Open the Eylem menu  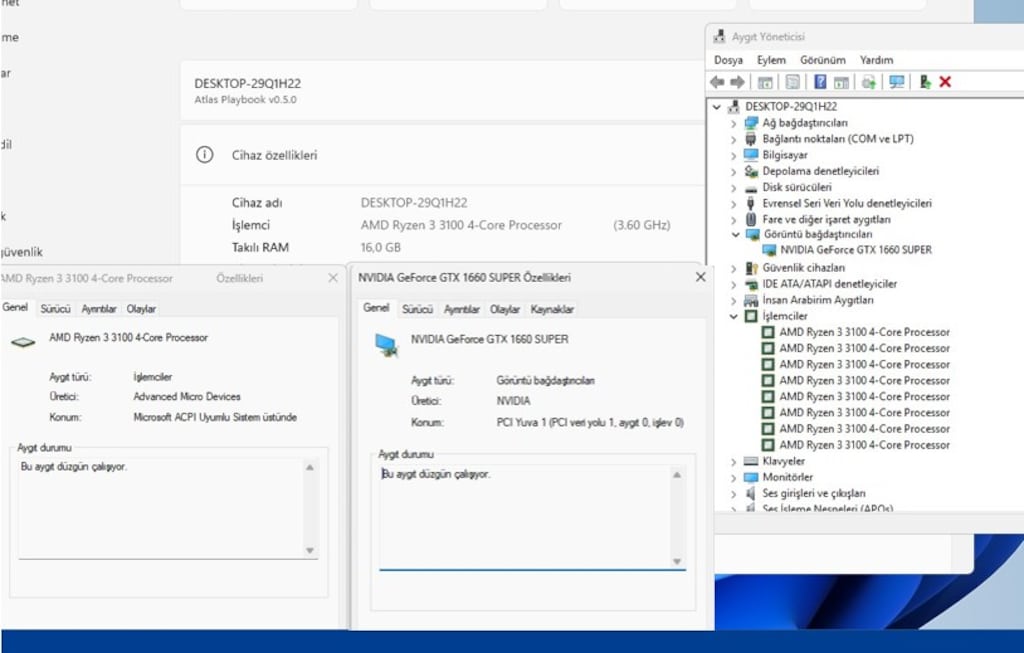pos(771,59)
